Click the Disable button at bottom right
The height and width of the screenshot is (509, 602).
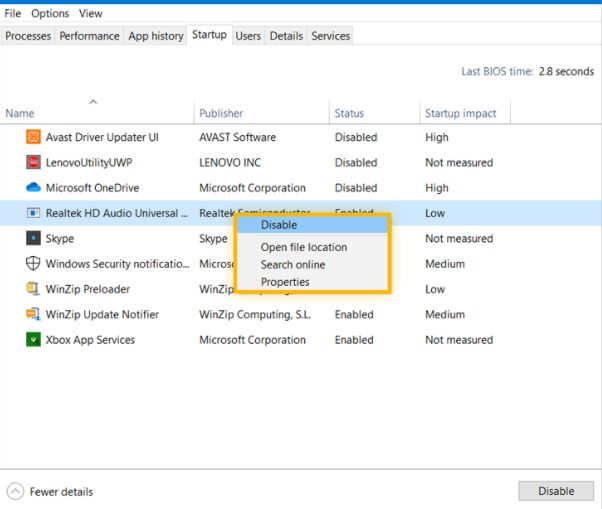556,491
